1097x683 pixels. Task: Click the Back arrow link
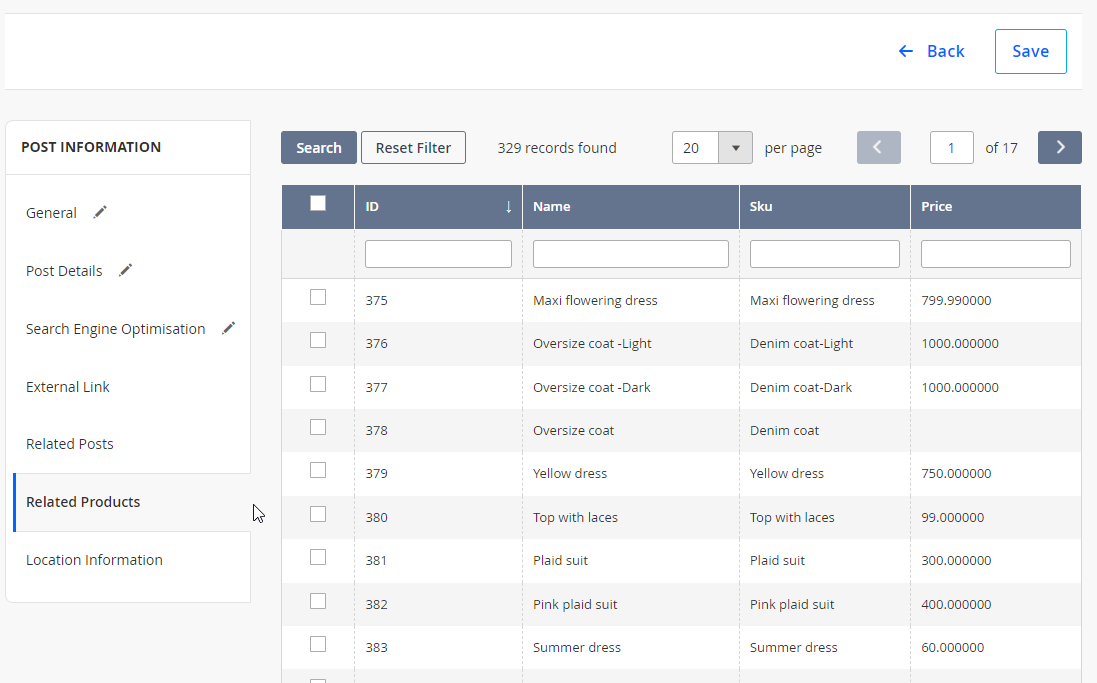(931, 51)
